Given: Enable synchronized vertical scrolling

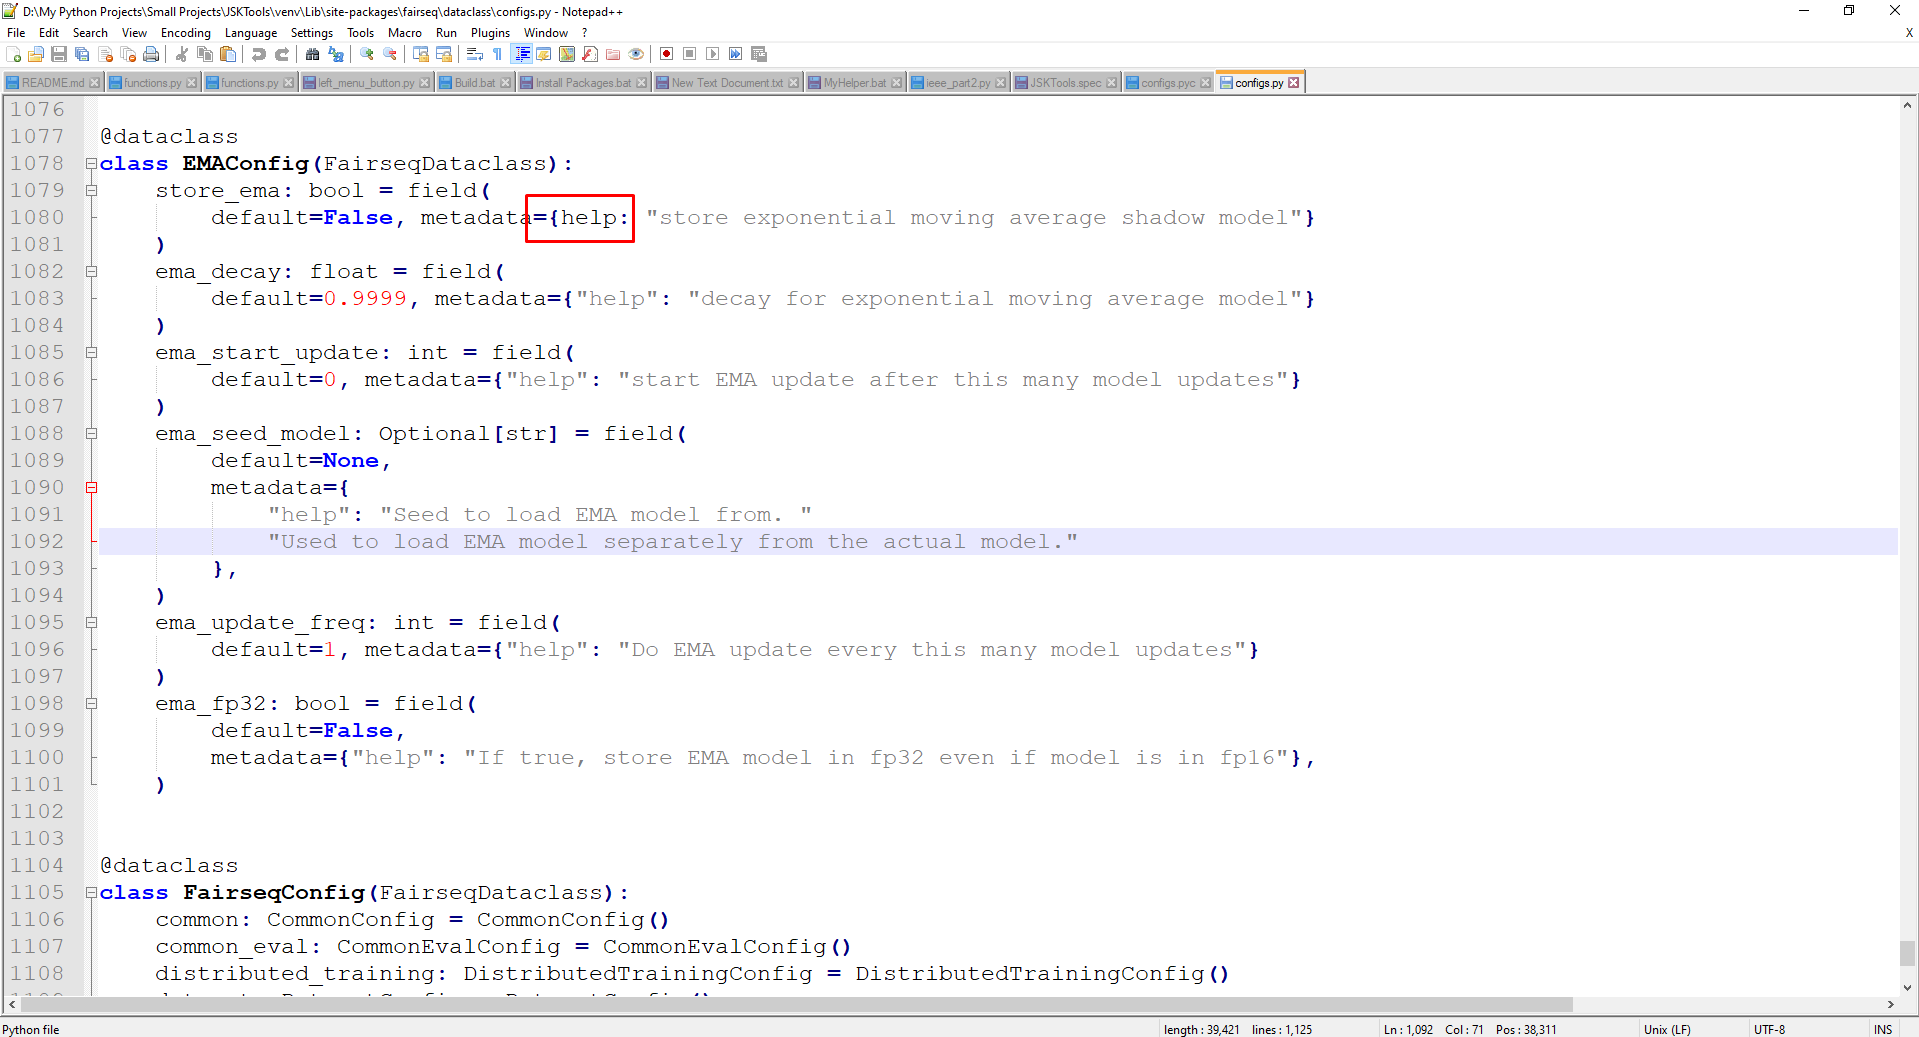Looking at the screenshot, I should point(421,54).
